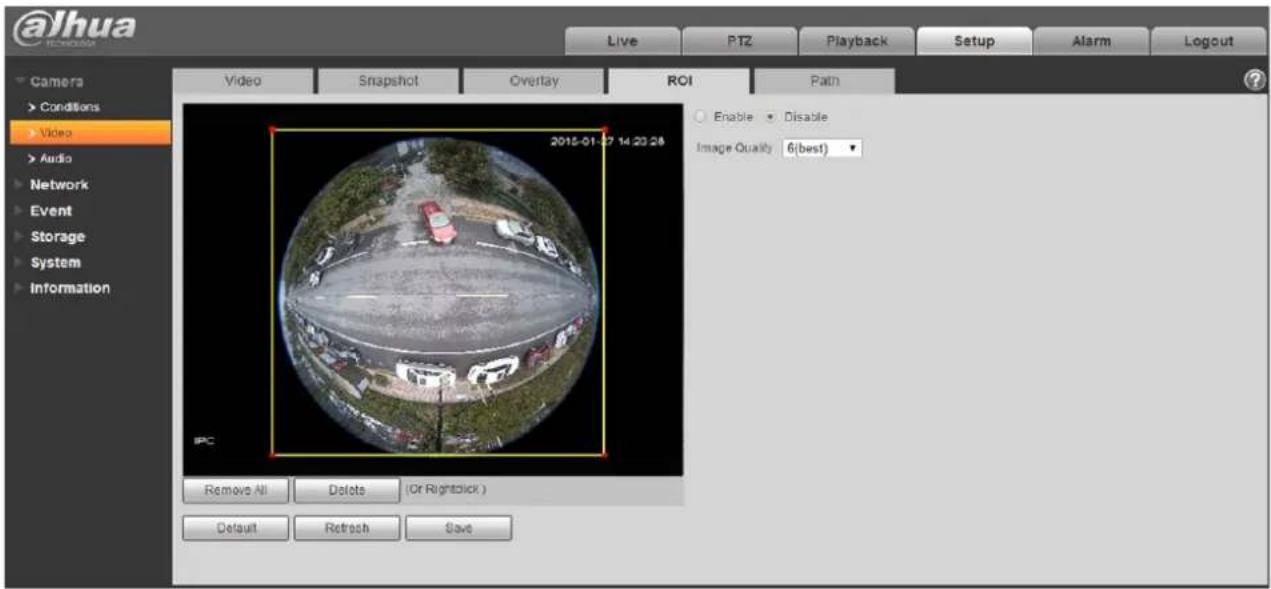Switch to the Overlay tab
1271x589 pixels.
(534, 81)
